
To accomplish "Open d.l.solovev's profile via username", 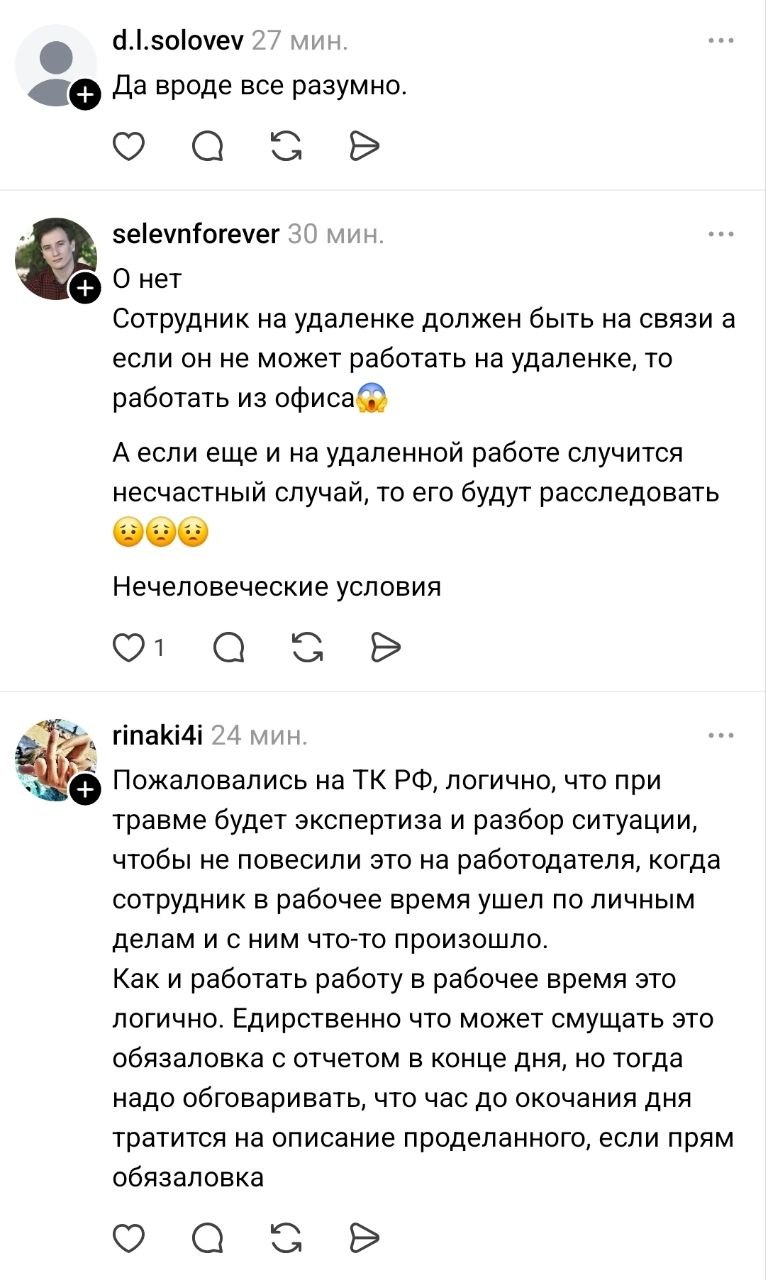I will (176, 41).
